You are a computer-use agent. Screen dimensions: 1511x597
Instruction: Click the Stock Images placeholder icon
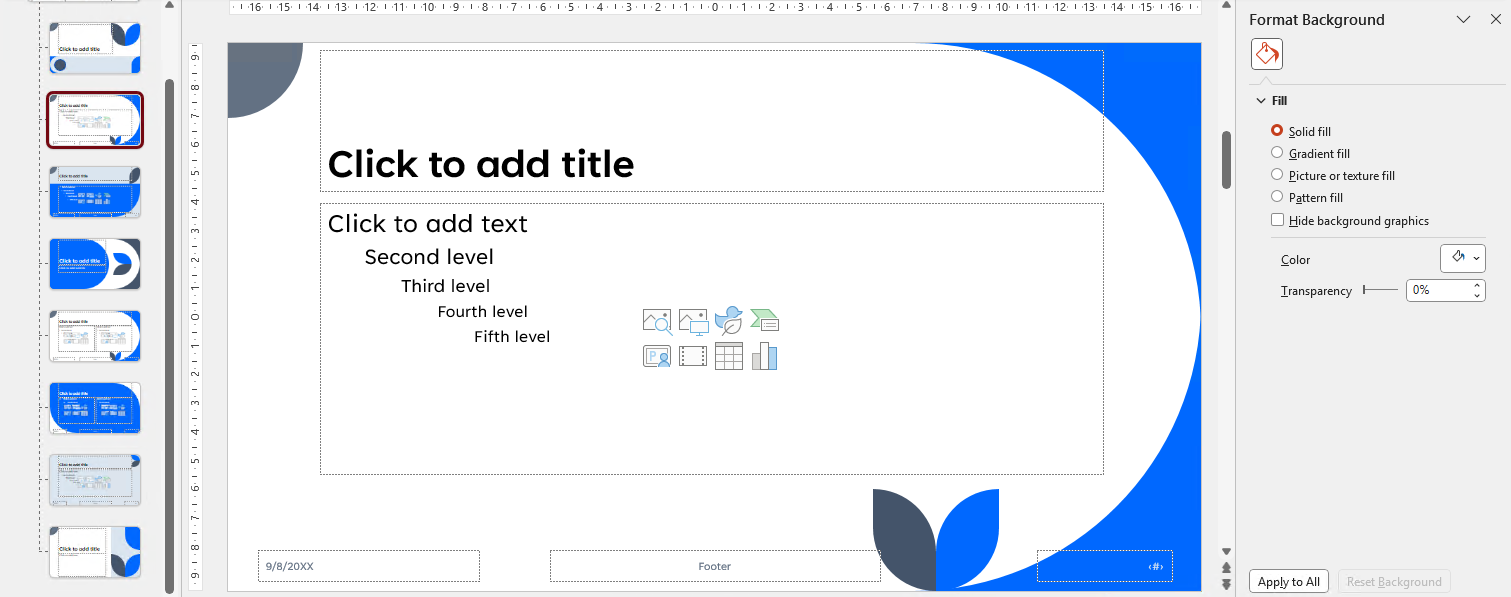click(657, 321)
